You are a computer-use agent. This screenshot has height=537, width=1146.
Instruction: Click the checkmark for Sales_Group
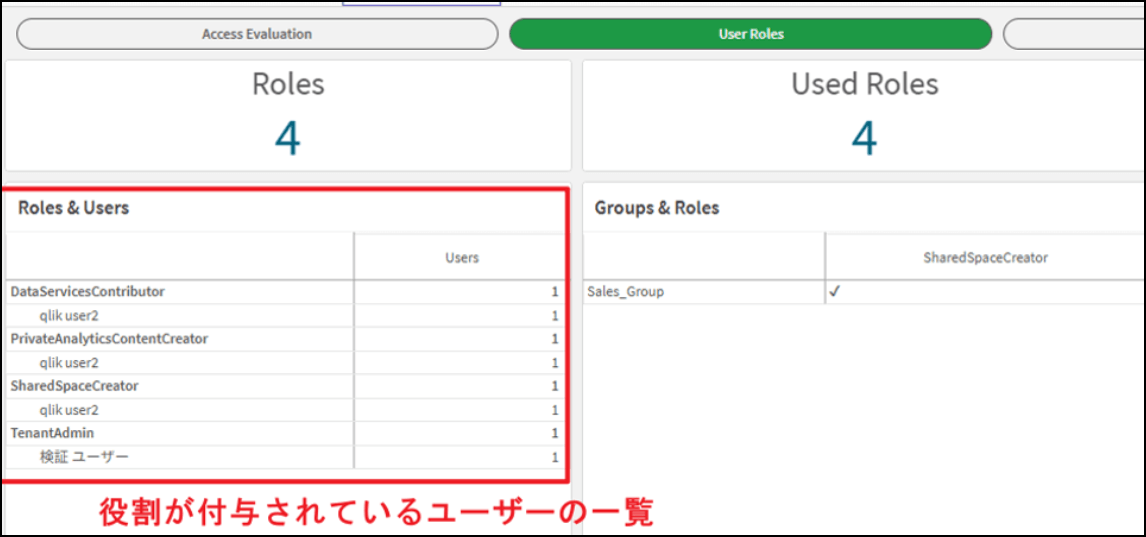[835, 292]
